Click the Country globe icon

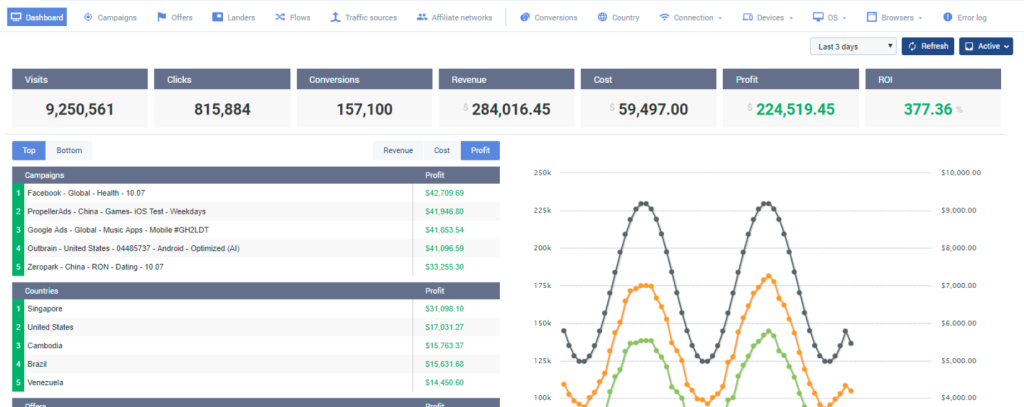(602, 17)
